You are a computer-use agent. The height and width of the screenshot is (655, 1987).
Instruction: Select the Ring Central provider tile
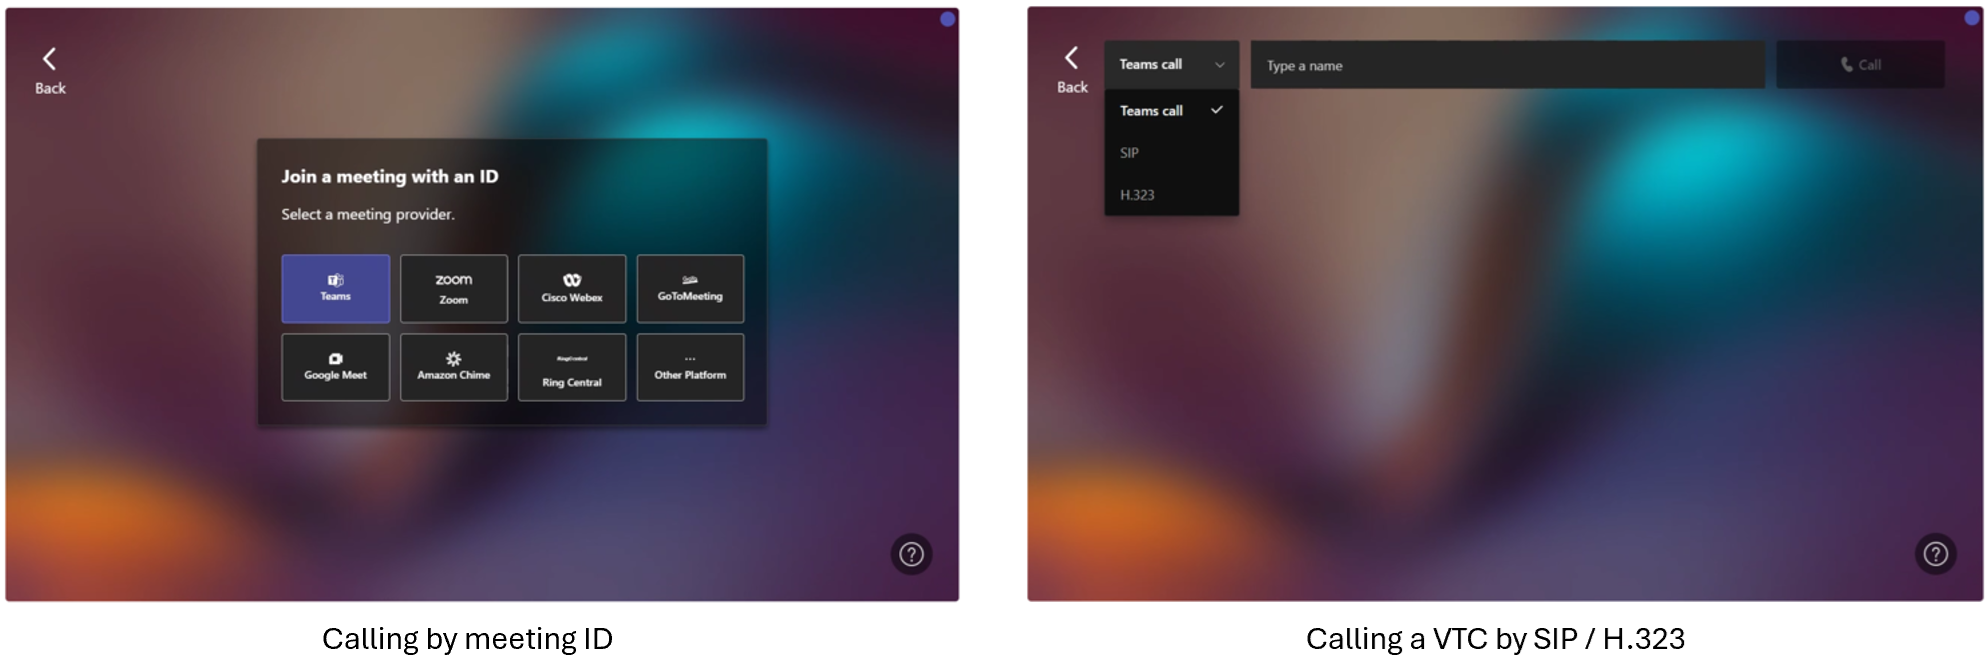571,367
